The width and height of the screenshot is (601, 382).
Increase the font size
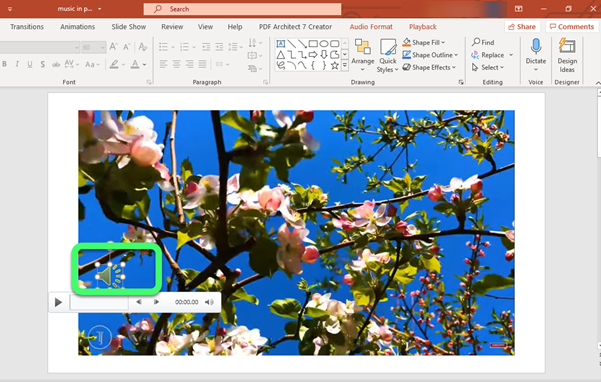click(113, 47)
